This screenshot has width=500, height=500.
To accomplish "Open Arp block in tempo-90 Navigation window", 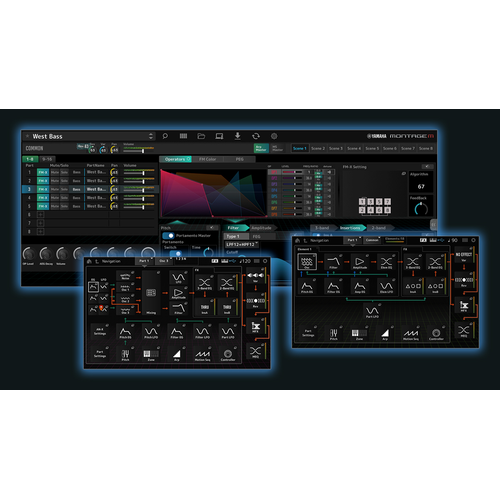I will 385,334.
